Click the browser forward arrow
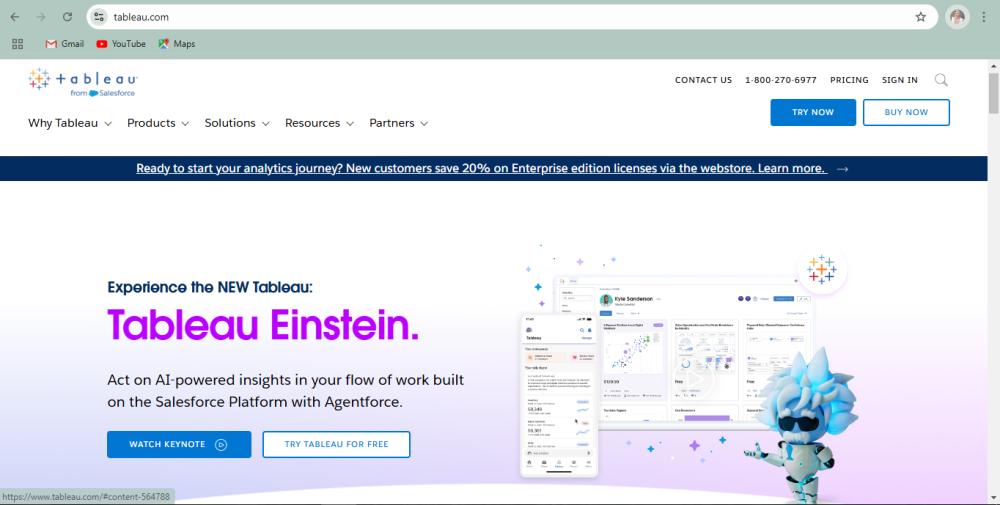The height and width of the screenshot is (505, 1000). tap(41, 17)
